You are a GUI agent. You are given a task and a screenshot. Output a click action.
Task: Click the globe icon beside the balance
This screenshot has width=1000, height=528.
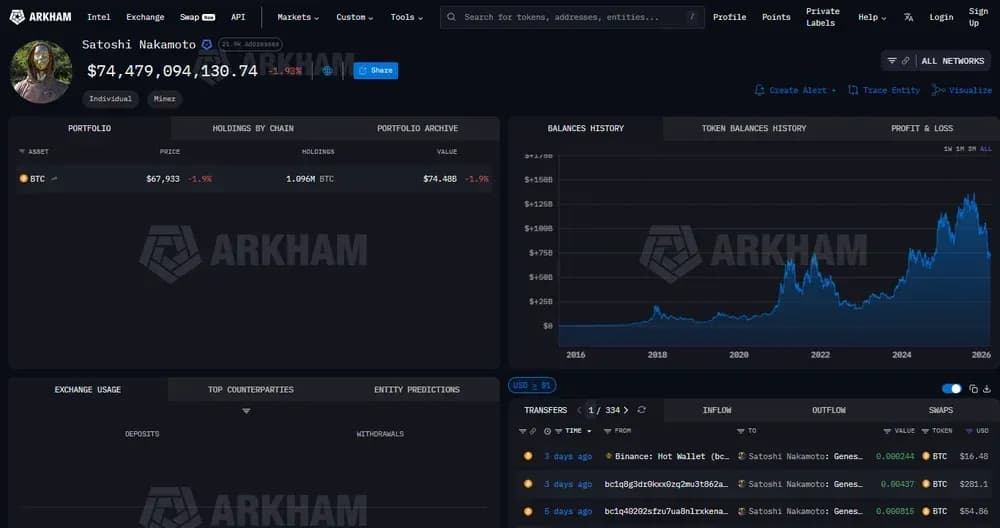(x=327, y=71)
